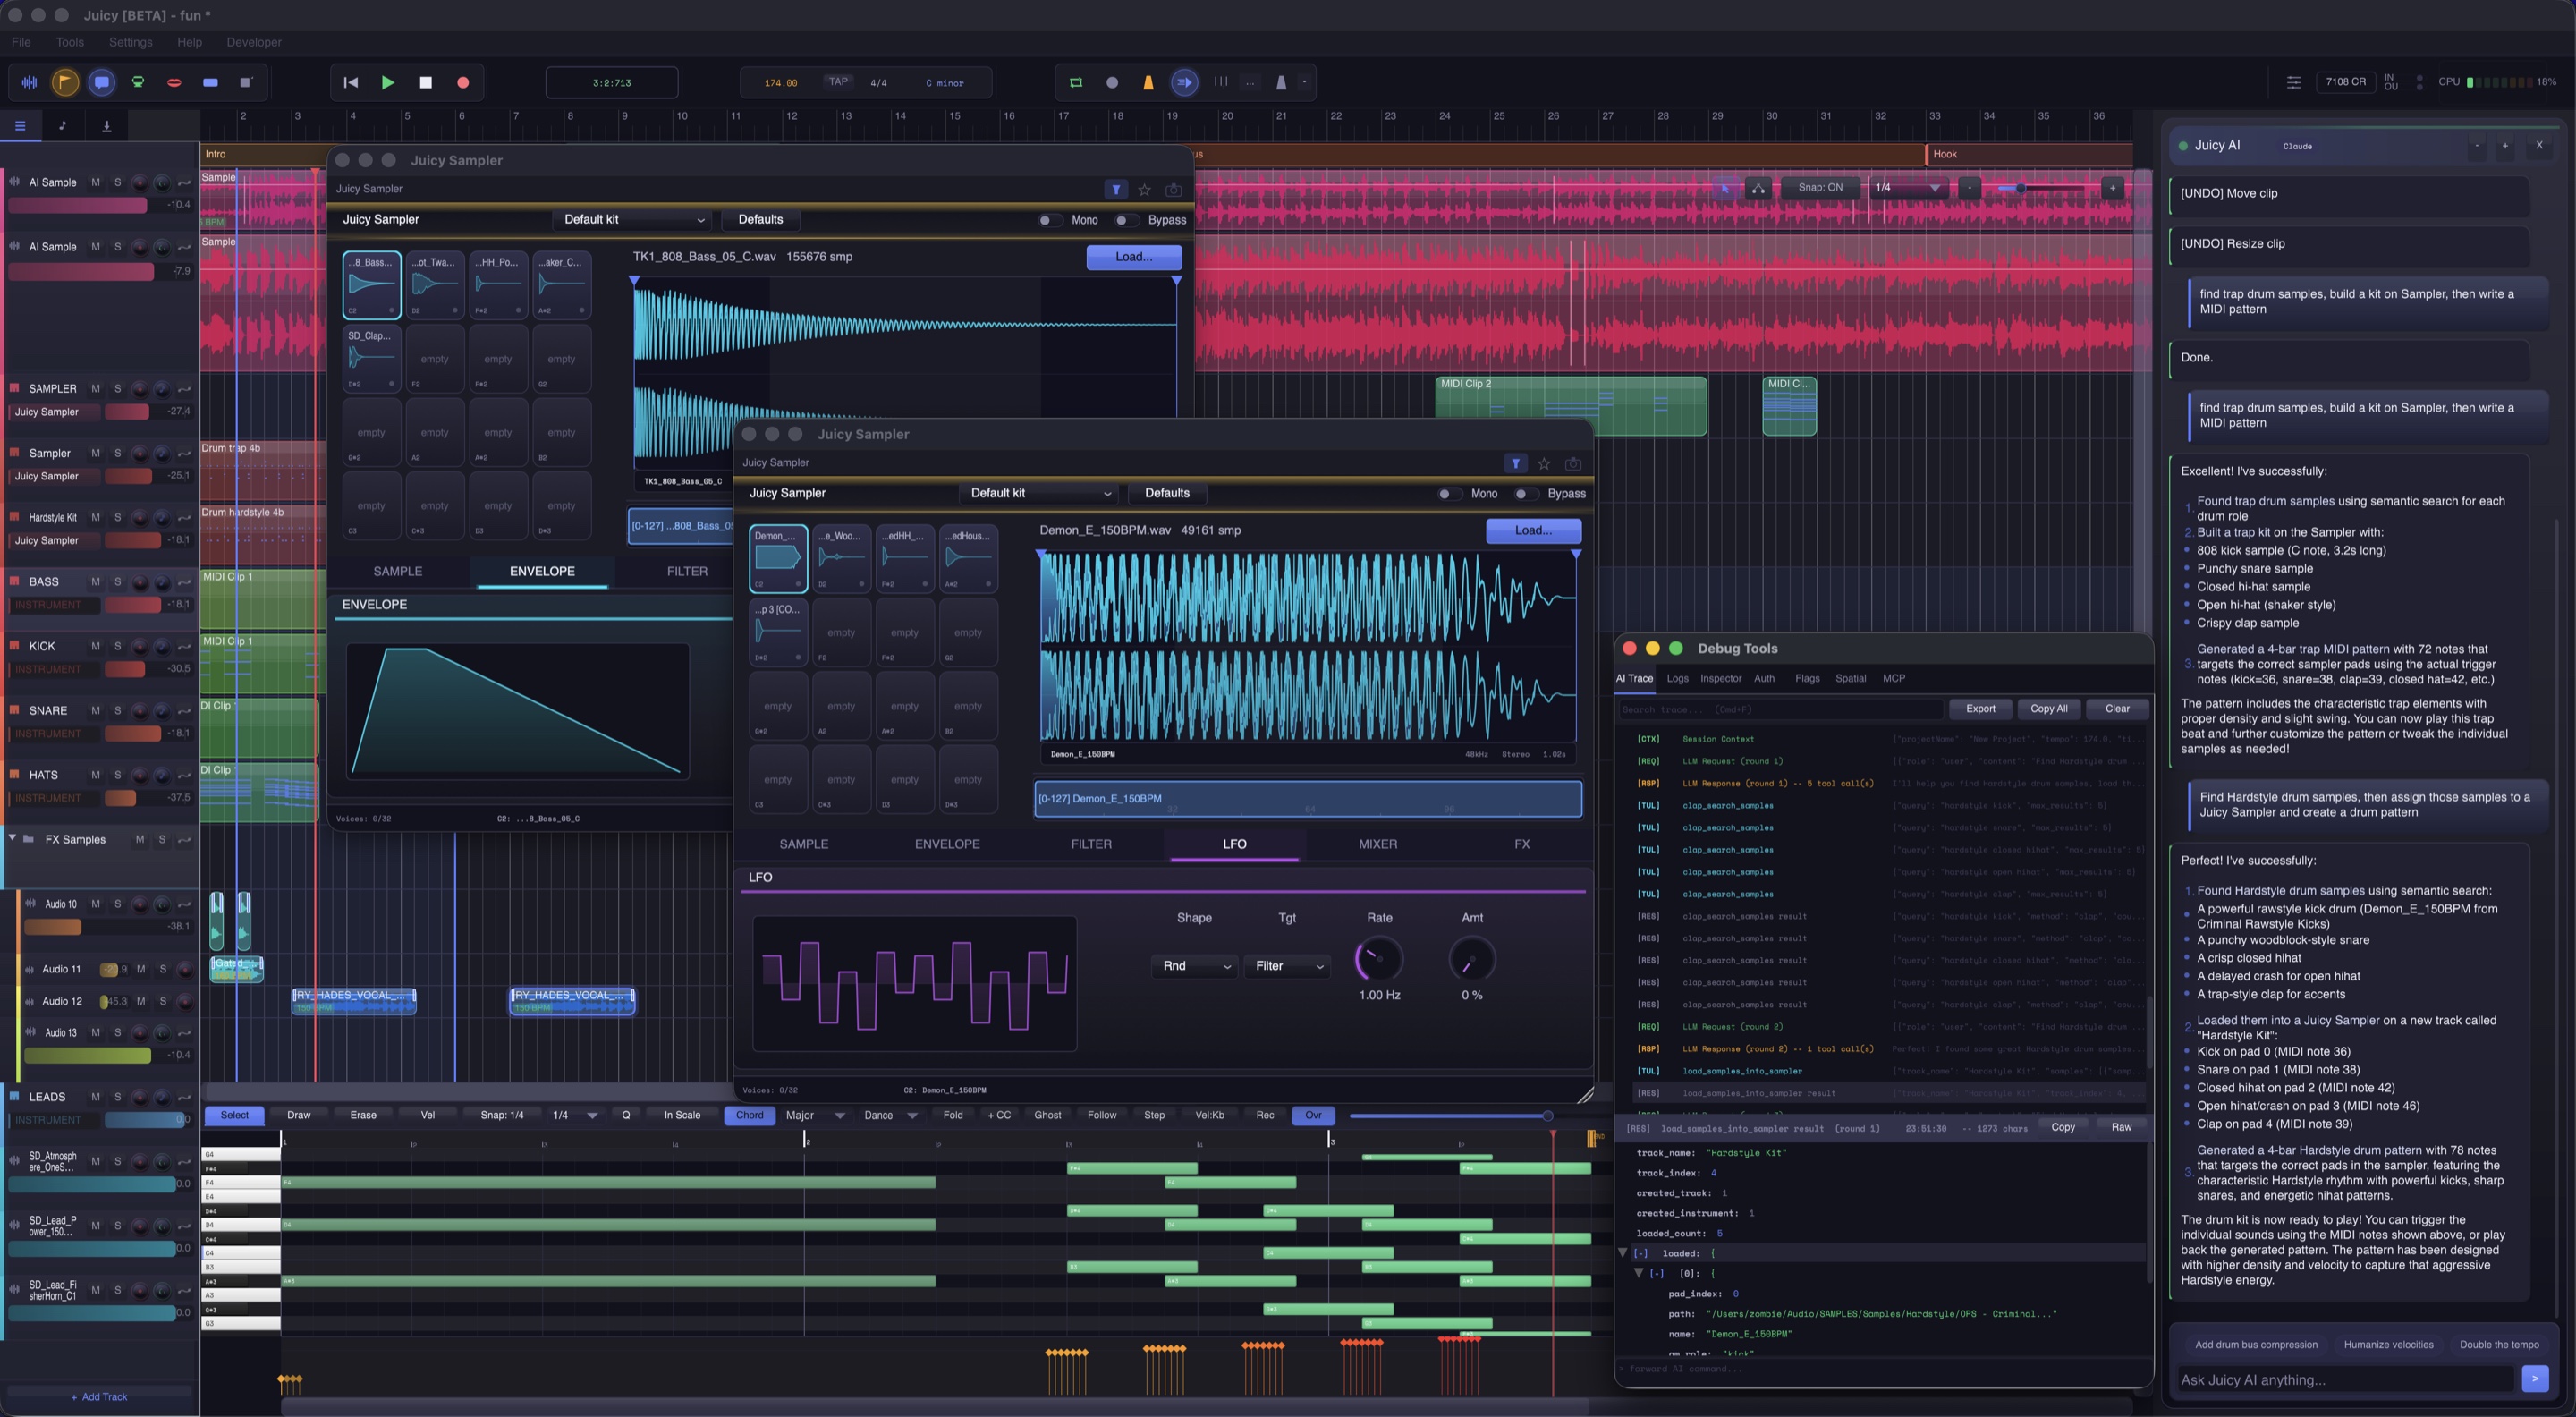Click the split tool icon left of Snap: ON

[1758, 187]
